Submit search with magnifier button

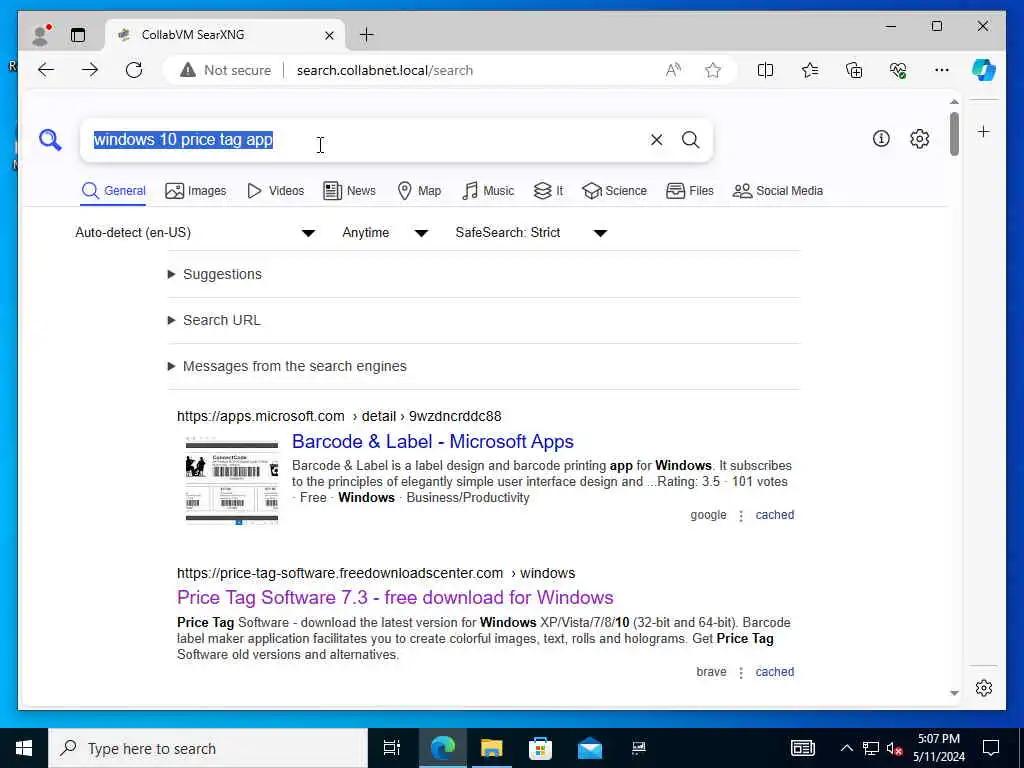click(690, 140)
